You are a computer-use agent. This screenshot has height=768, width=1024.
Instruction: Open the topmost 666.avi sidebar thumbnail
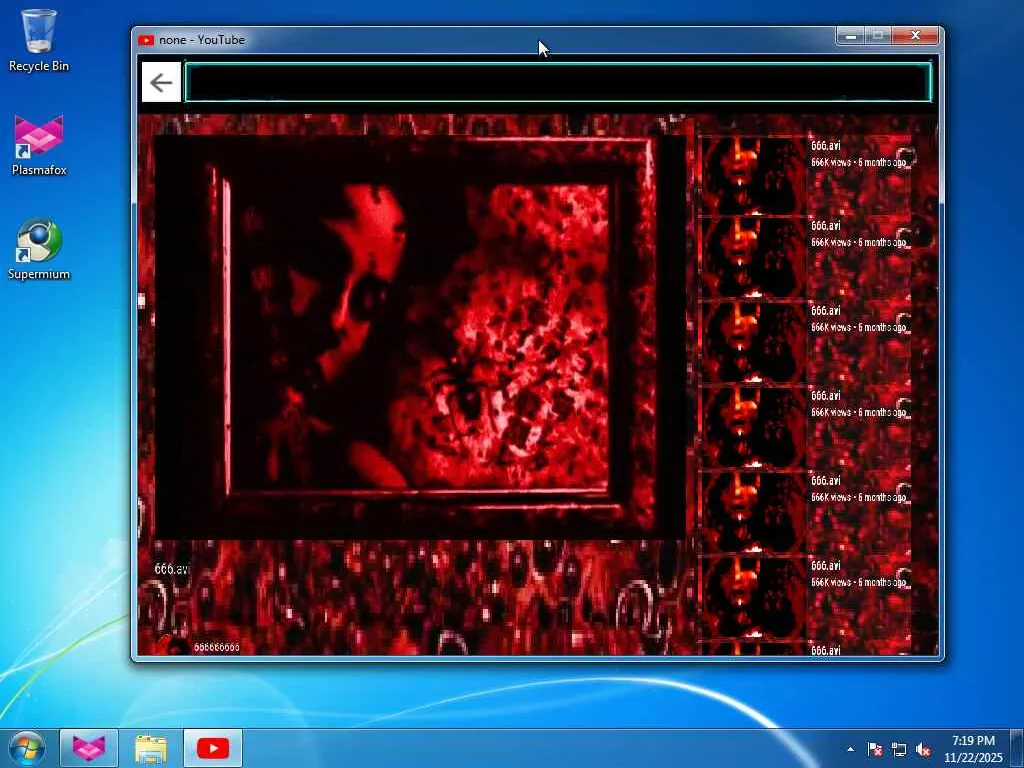(753, 175)
